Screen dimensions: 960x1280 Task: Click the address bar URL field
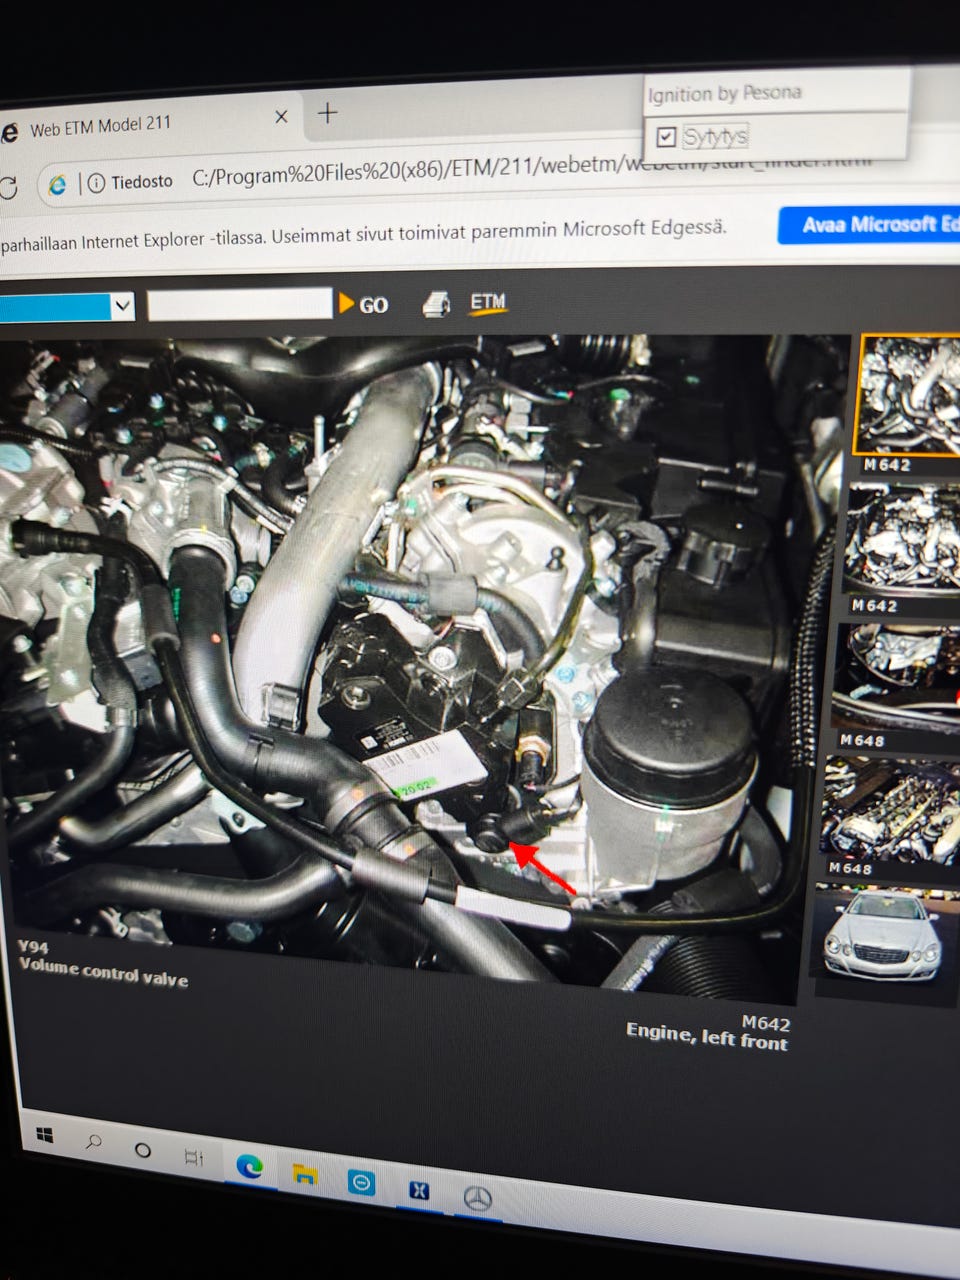[x=530, y=170]
